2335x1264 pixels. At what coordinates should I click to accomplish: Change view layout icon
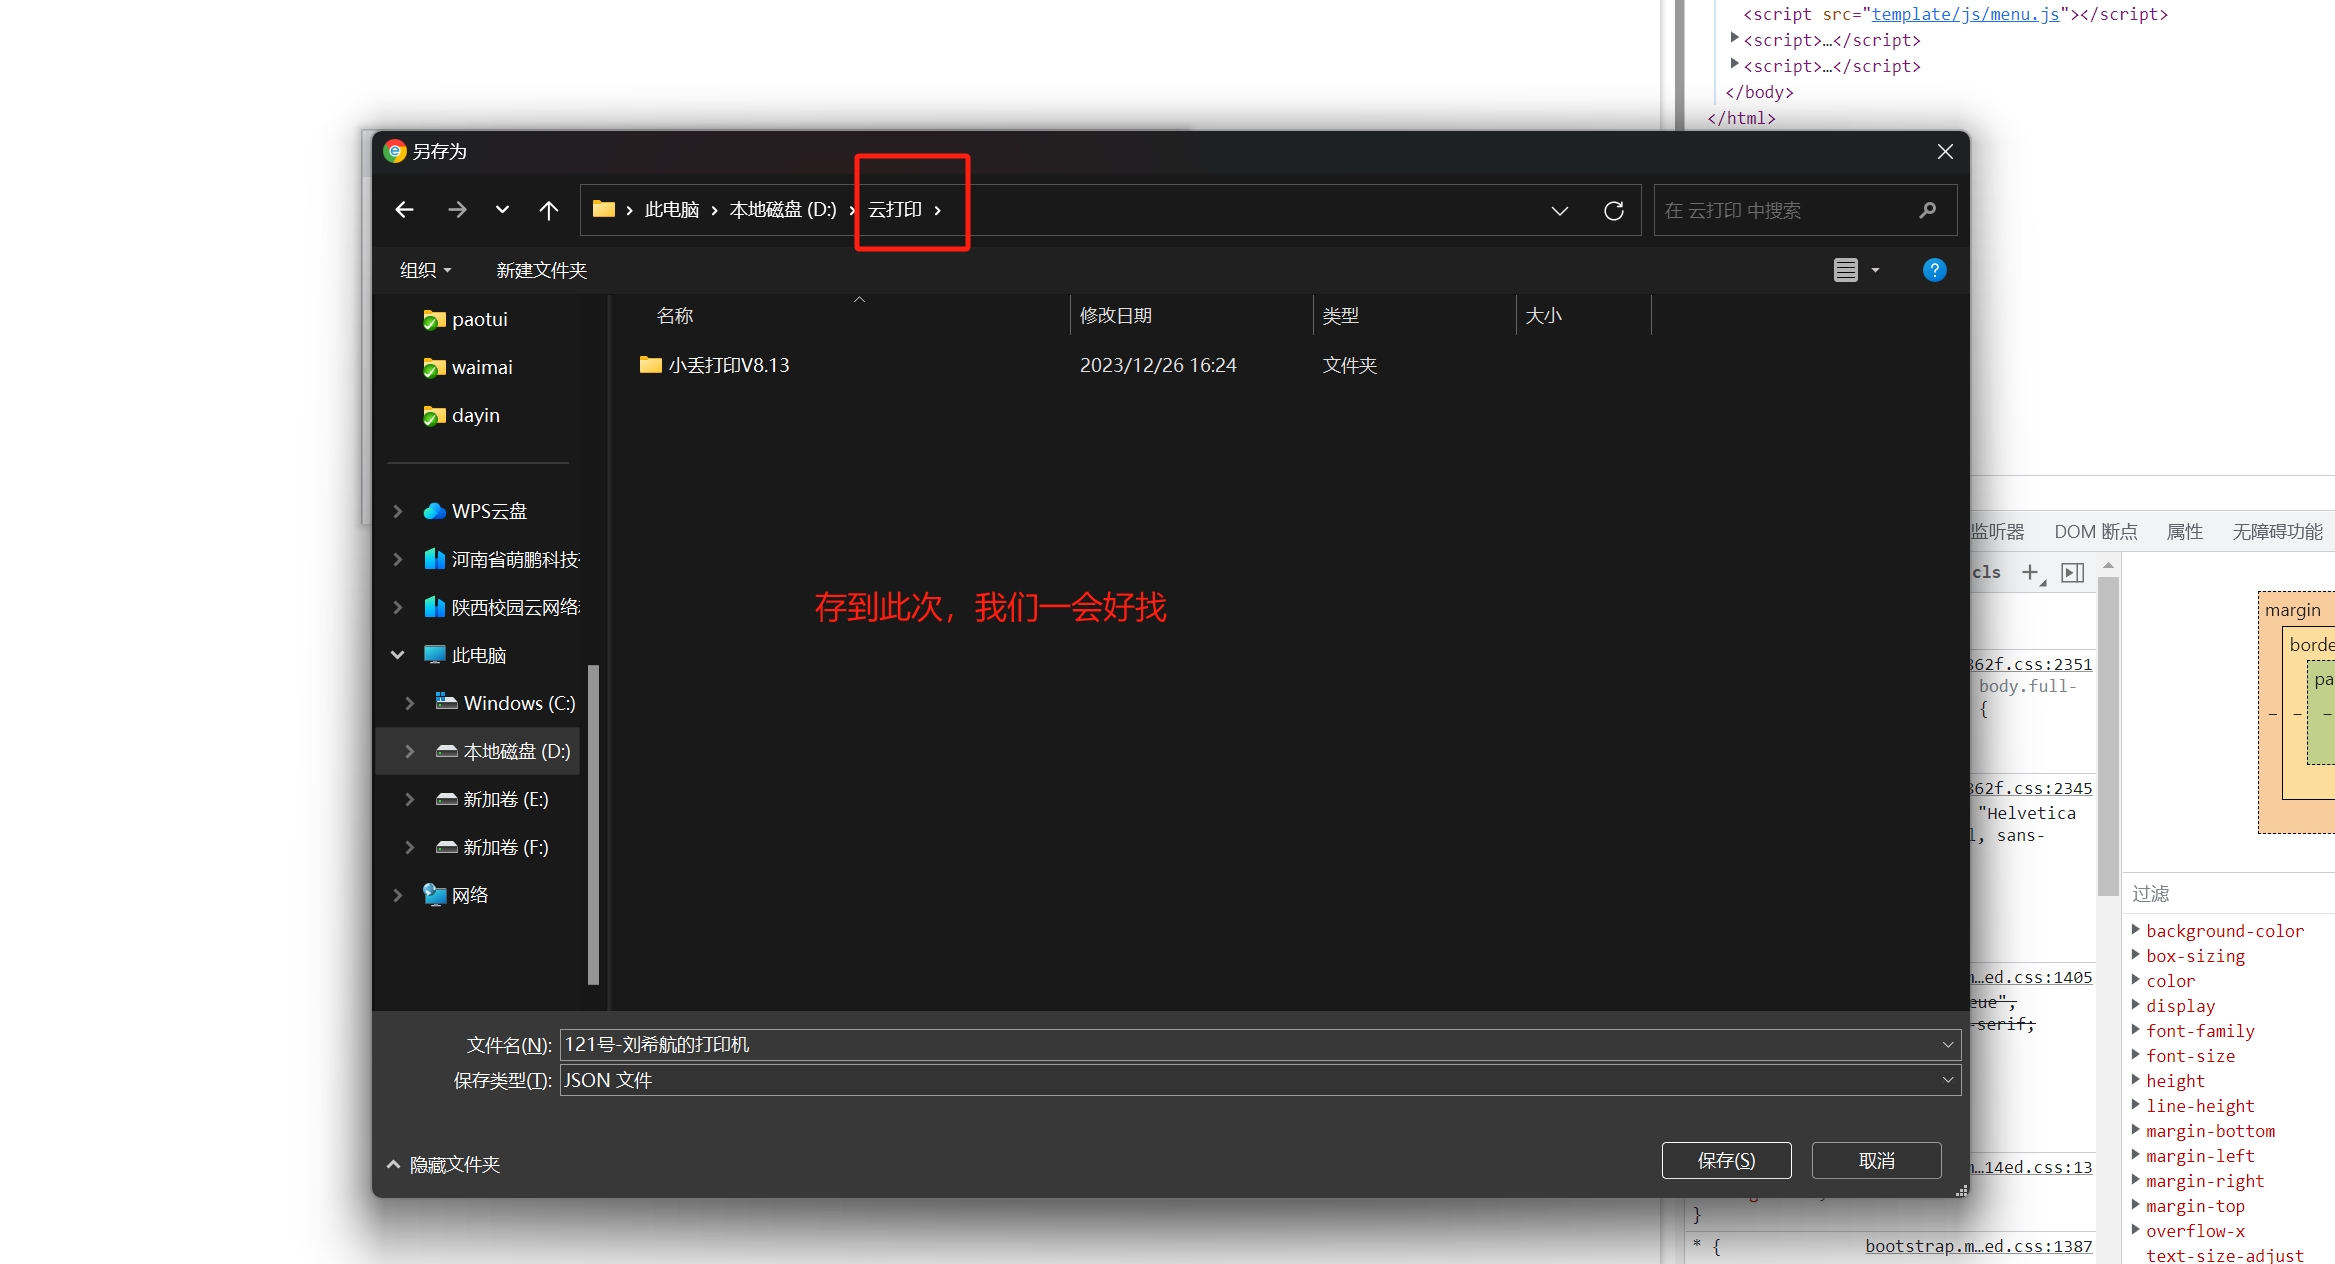pos(1845,270)
